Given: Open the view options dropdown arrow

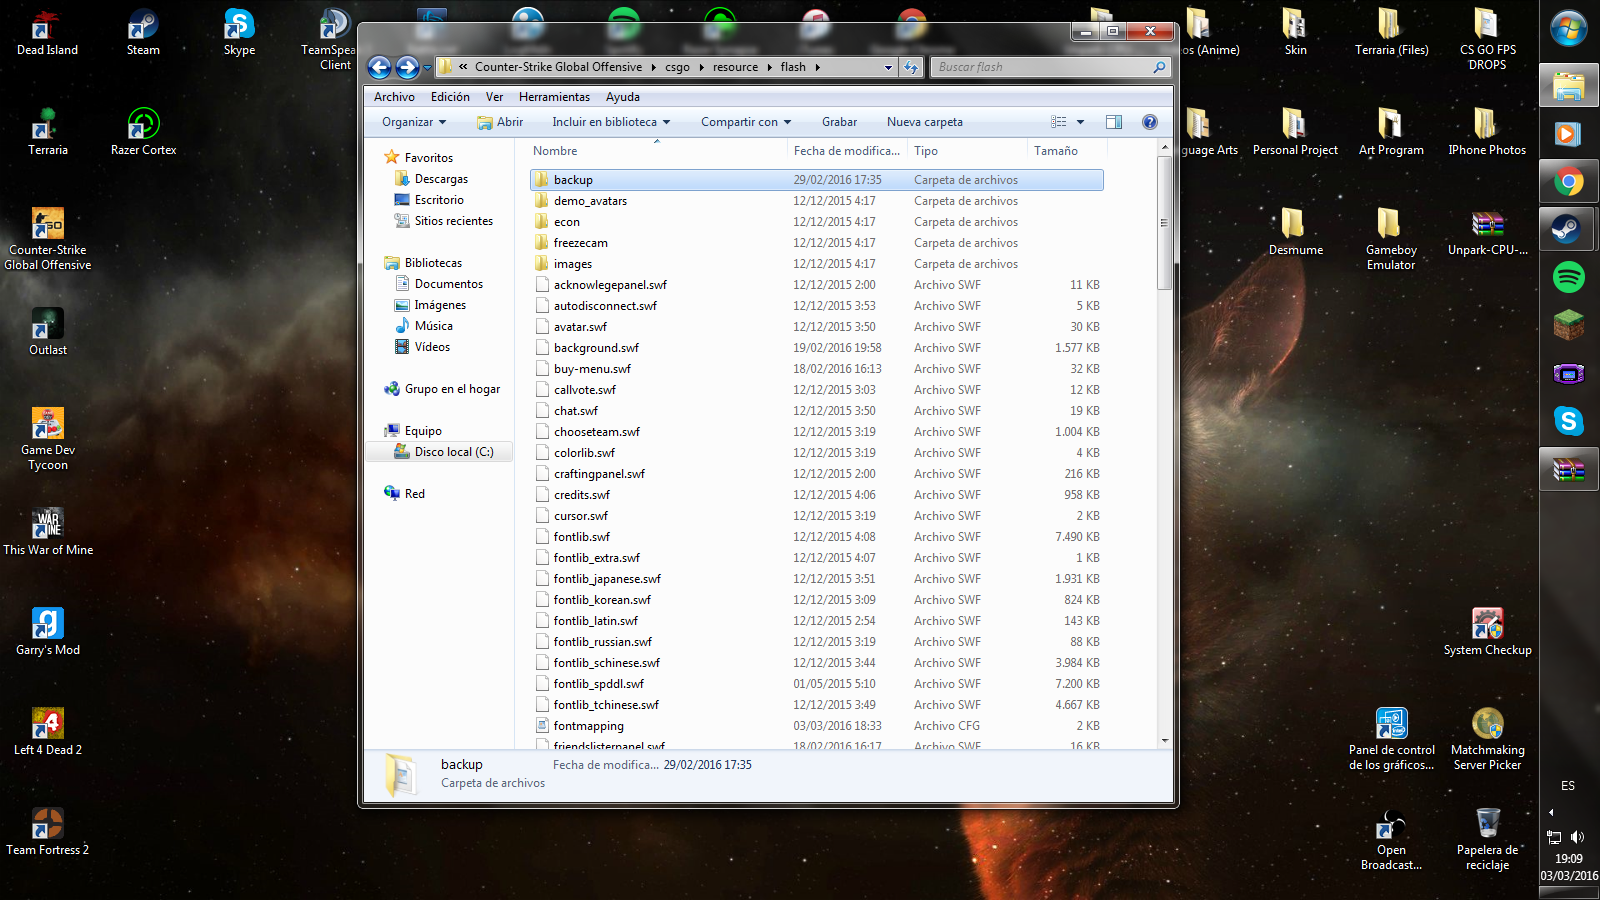Looking at the screenshot, I should click(1080, 122).
